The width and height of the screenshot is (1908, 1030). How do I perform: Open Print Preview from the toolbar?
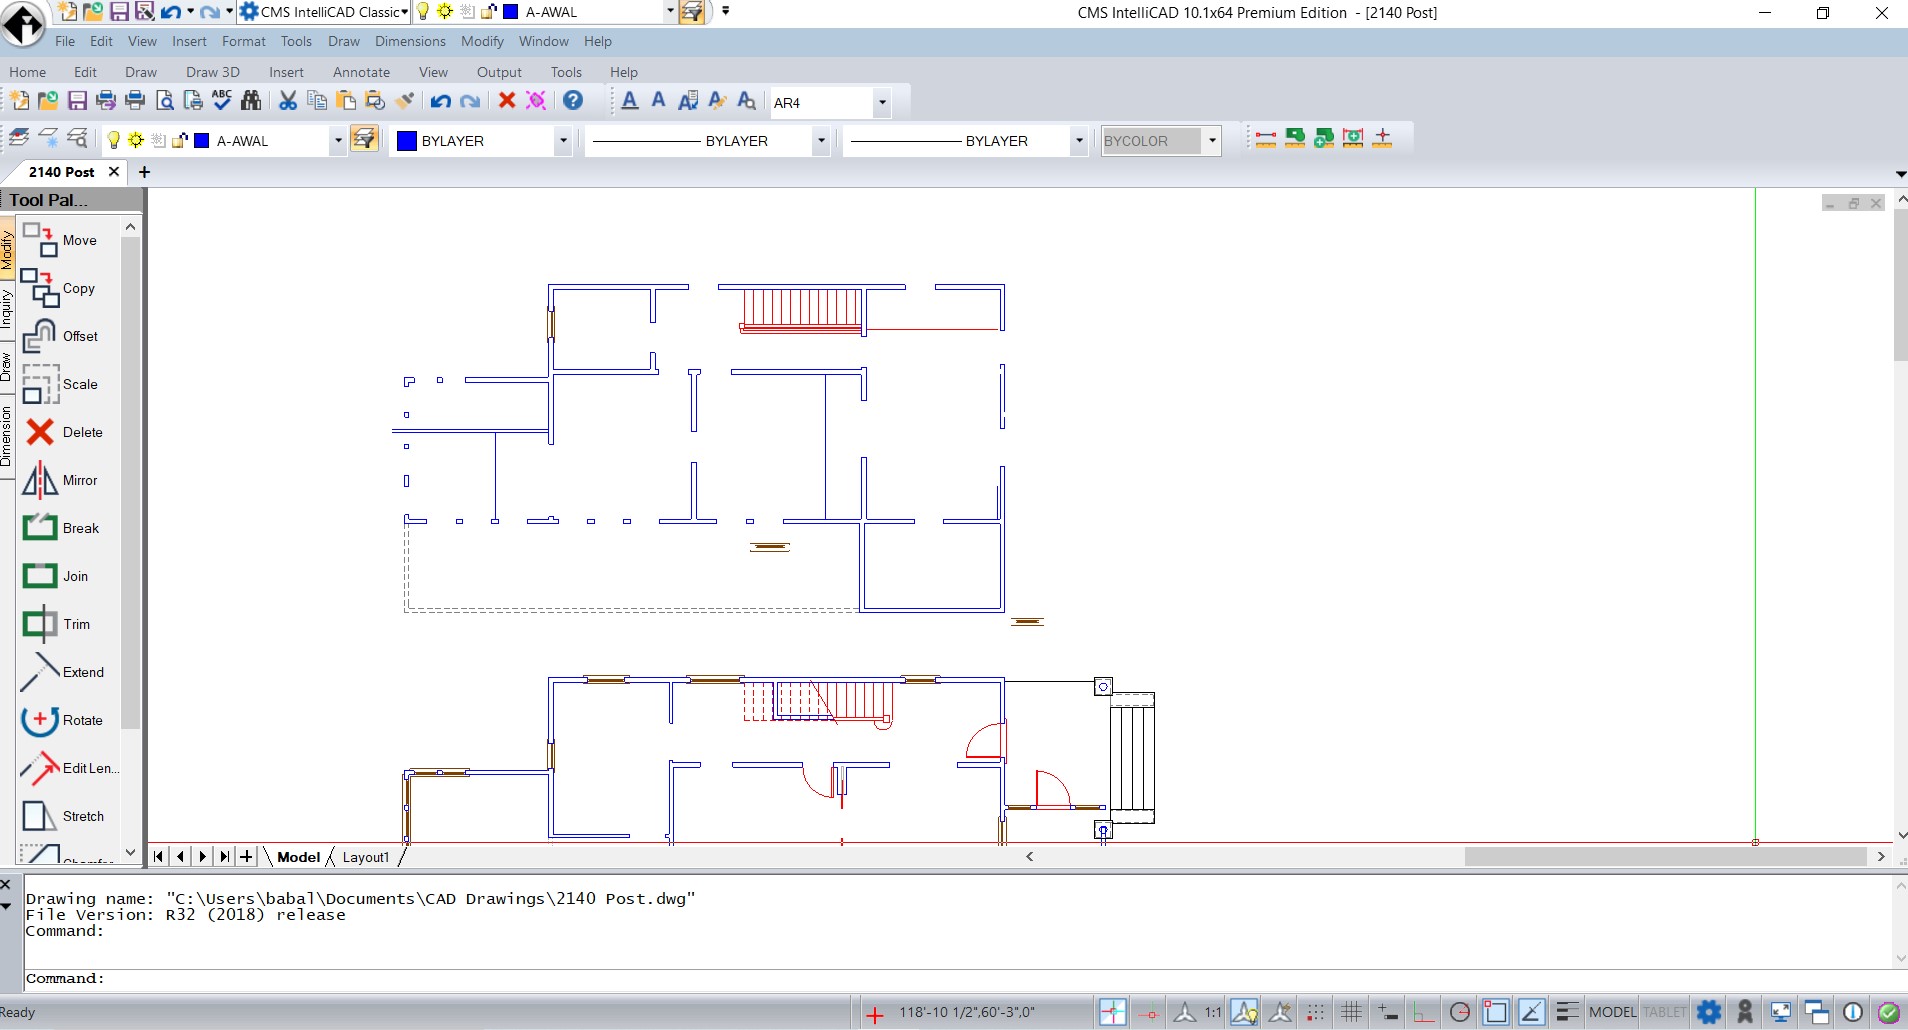point(165,101)
